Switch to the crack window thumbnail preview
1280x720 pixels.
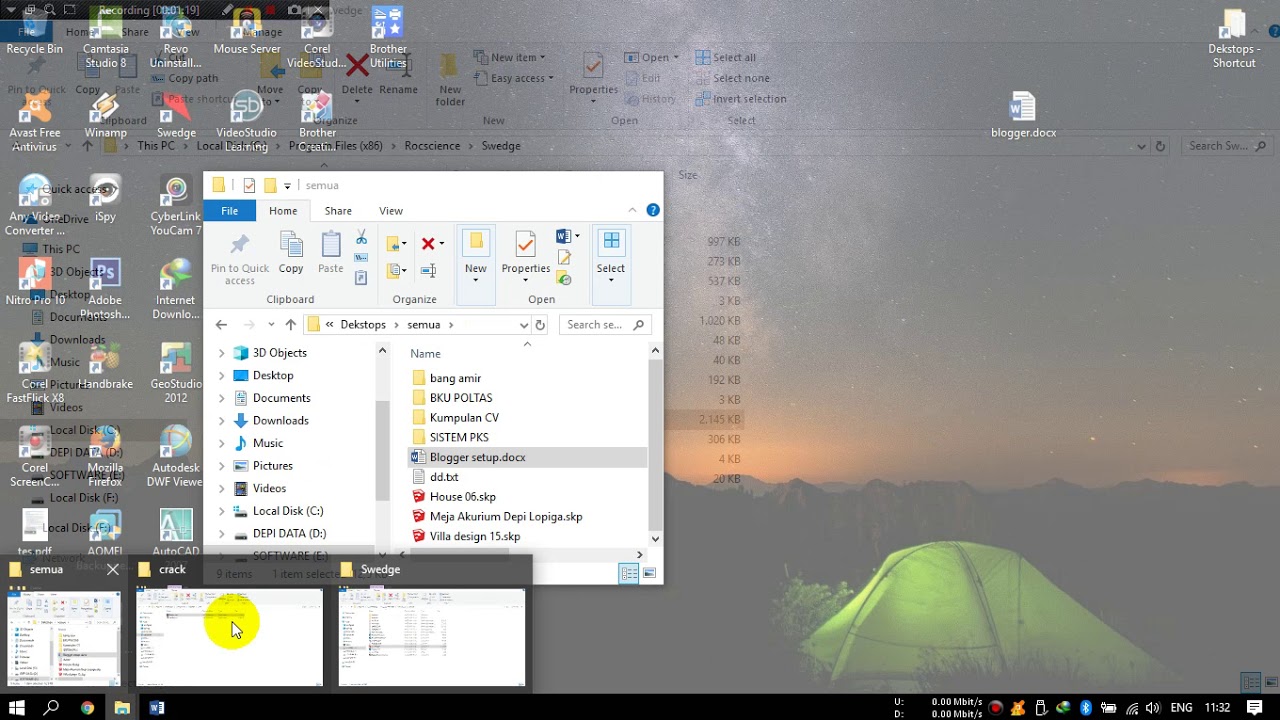[x=230, y=637]
